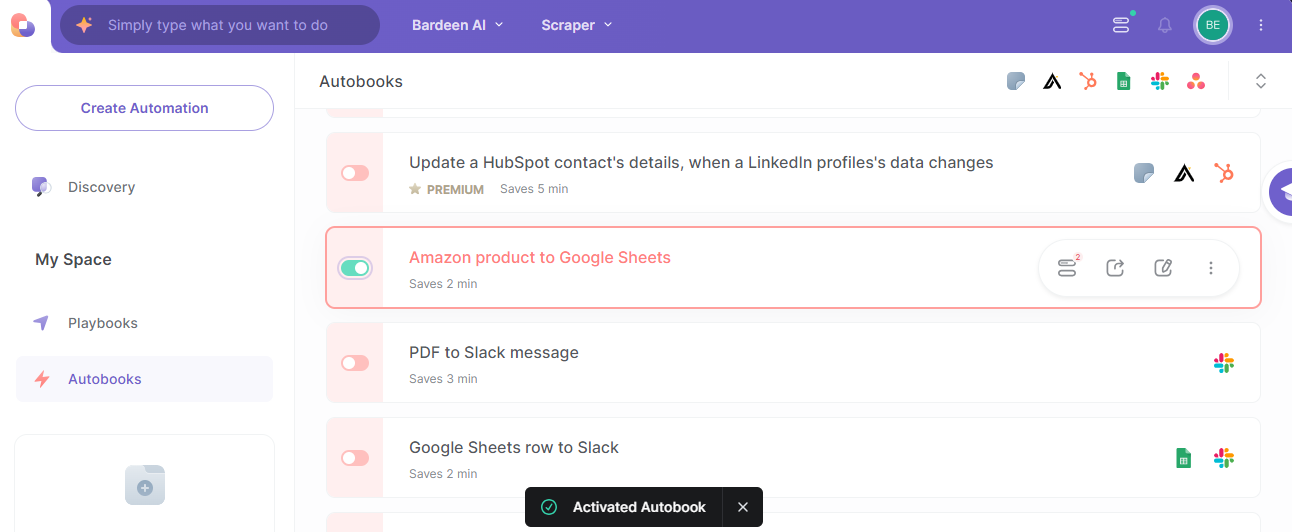Open the notifications bell icon
The width and height of the screenshot is (1292, 532).
click(1165, 25)
